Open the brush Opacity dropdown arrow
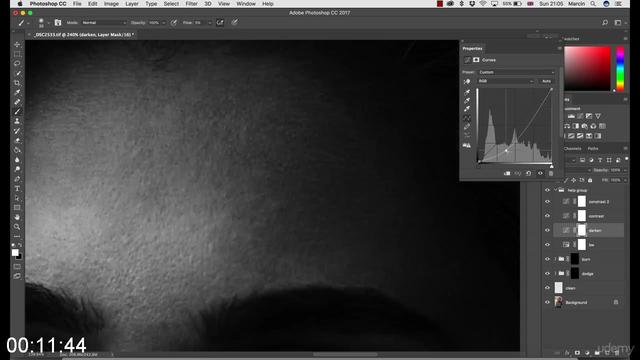The width and height of the screenshot is (640, 360). 164,23
